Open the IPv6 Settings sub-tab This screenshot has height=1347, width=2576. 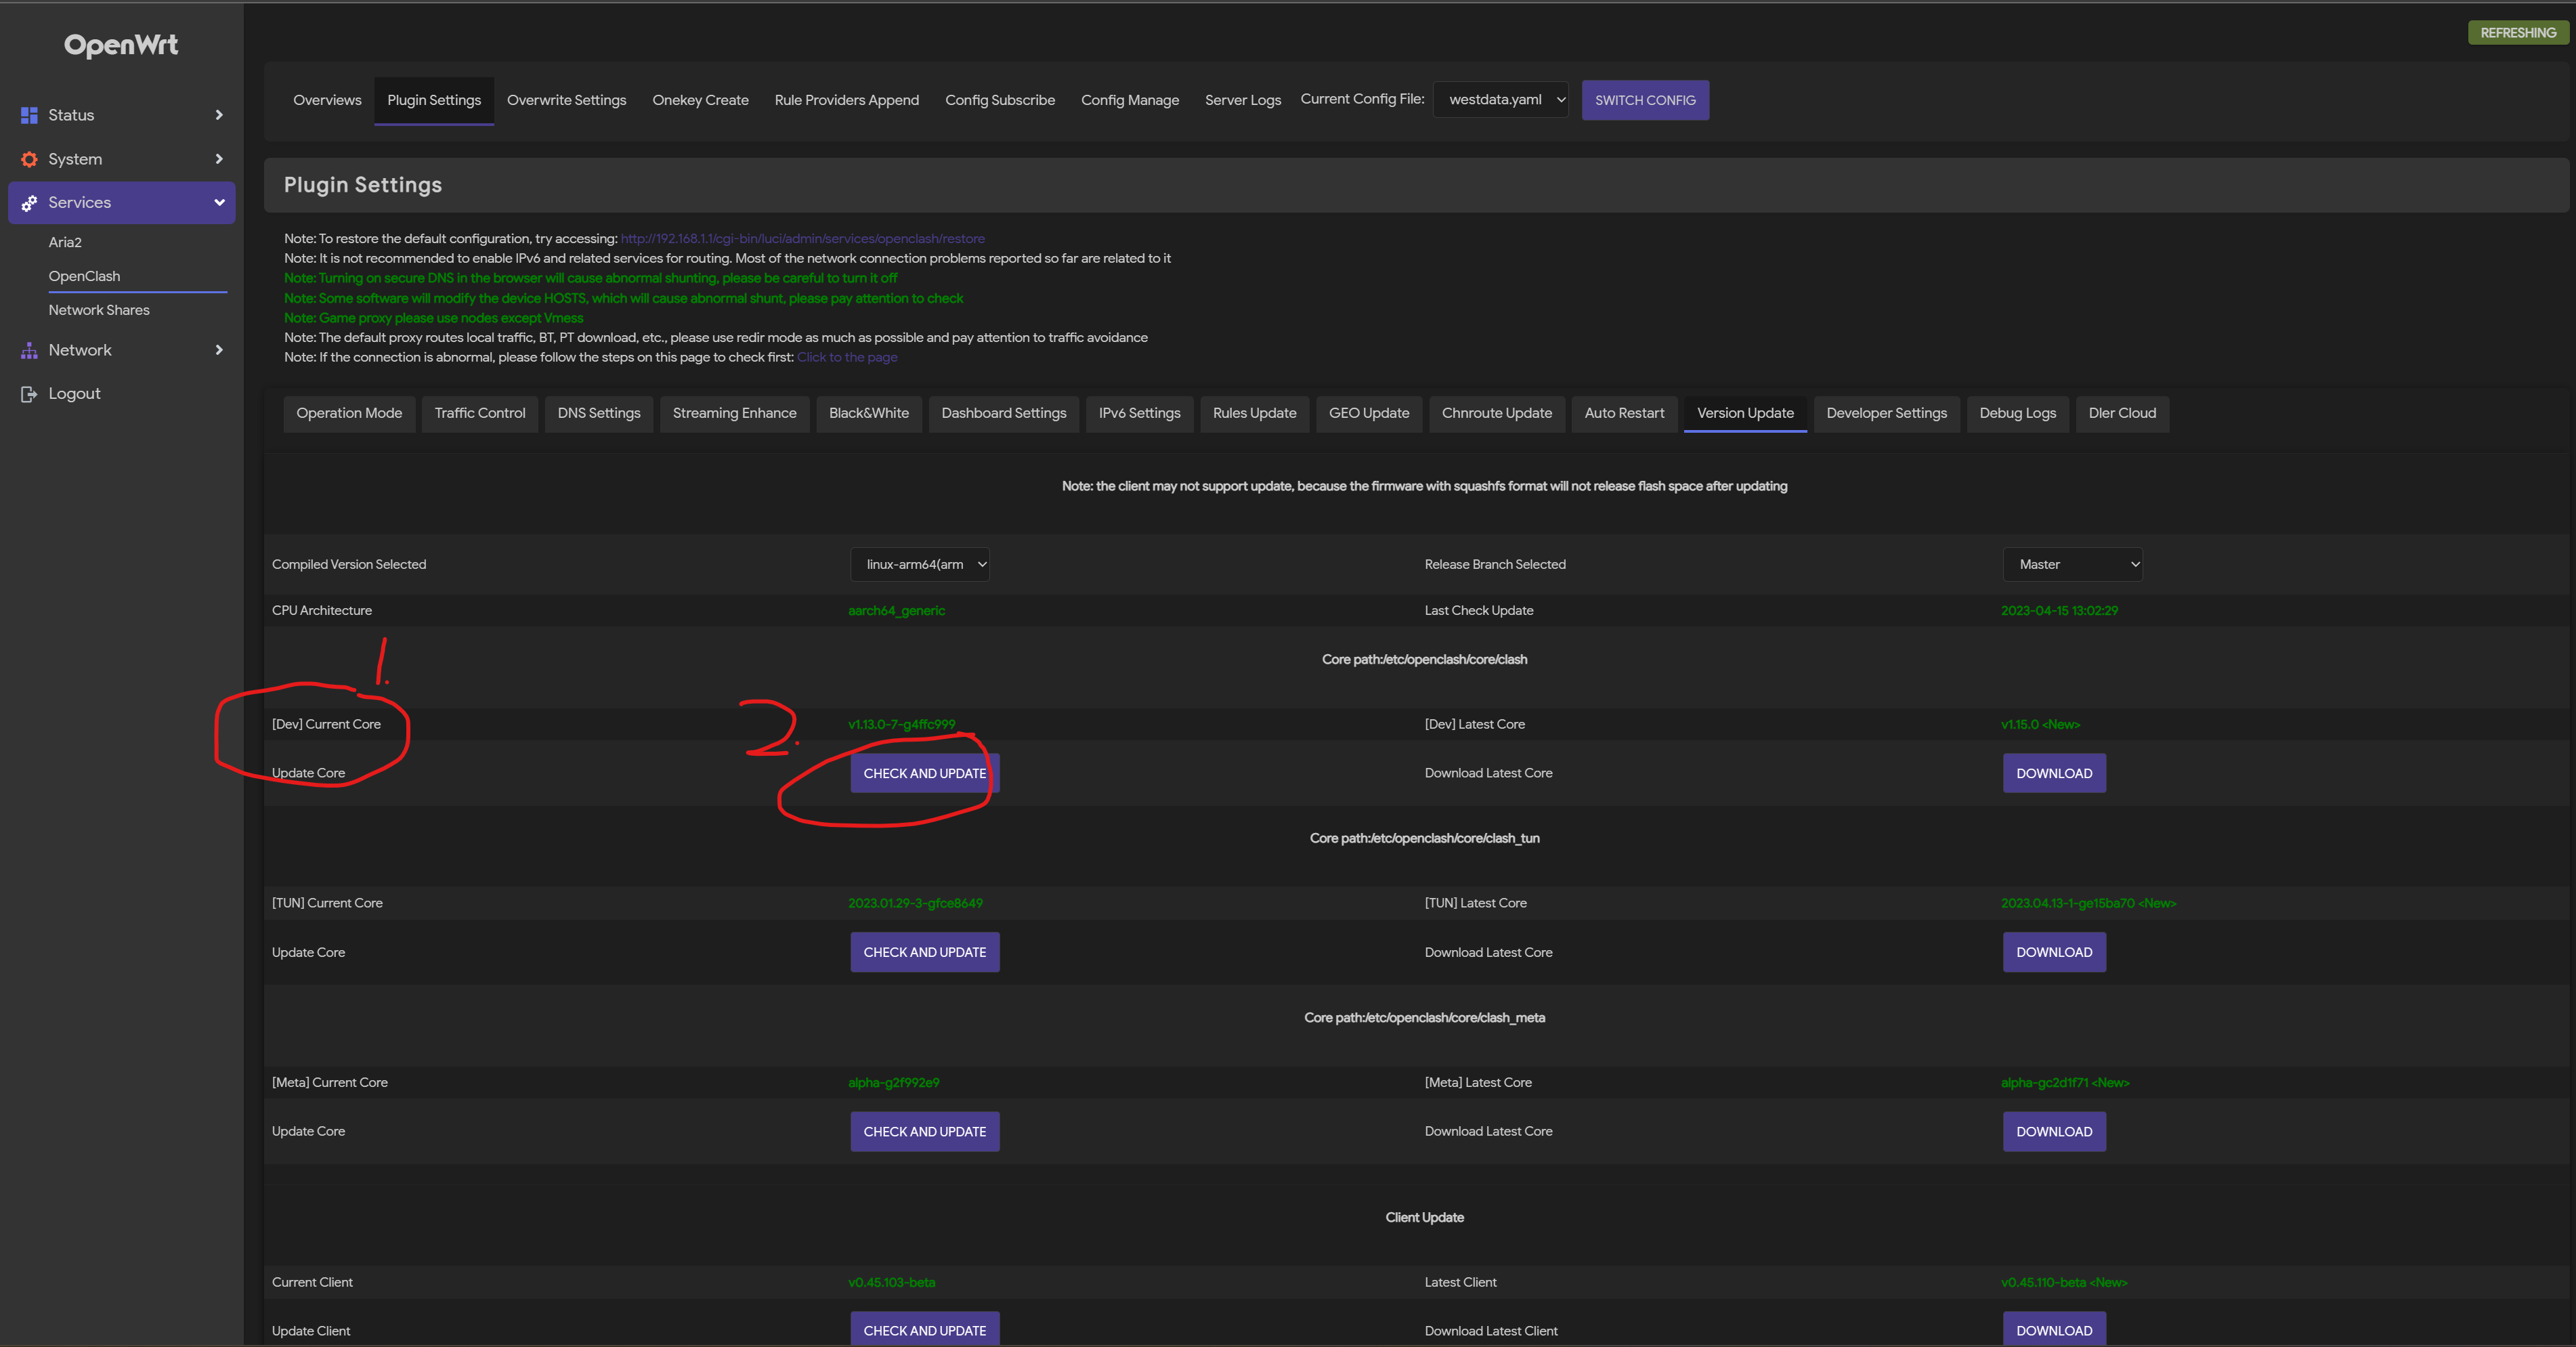(1140, 413)
